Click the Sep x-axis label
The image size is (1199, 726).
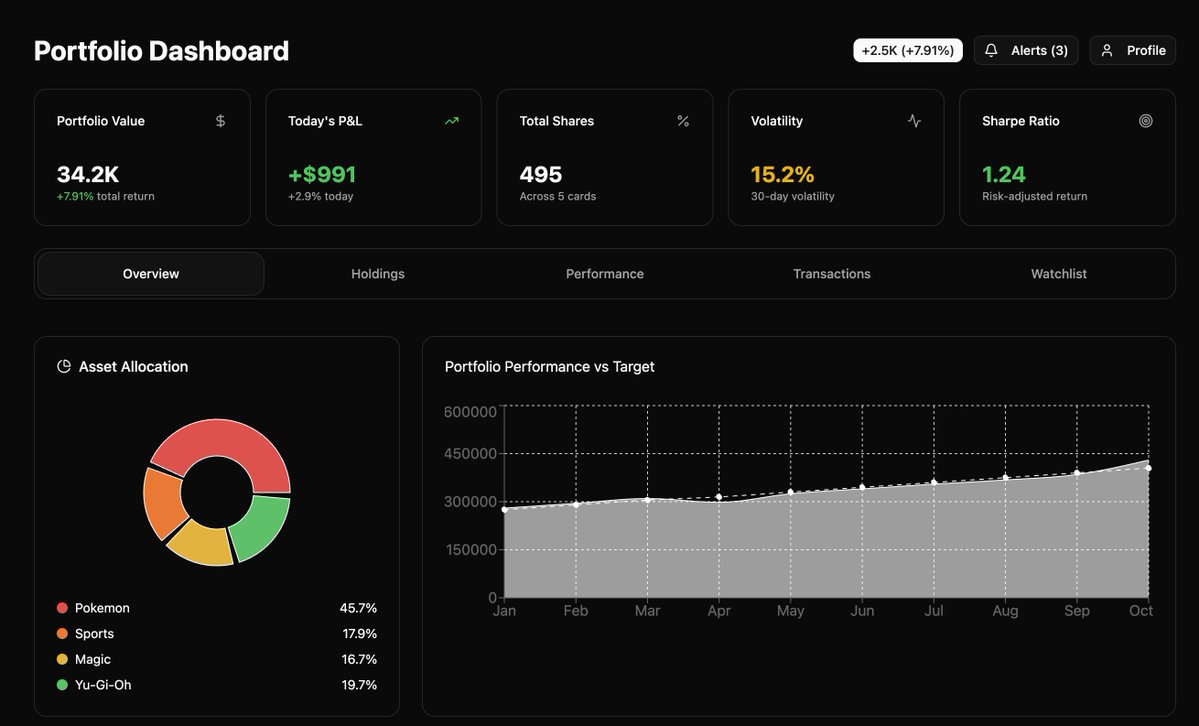point(1077,610)
